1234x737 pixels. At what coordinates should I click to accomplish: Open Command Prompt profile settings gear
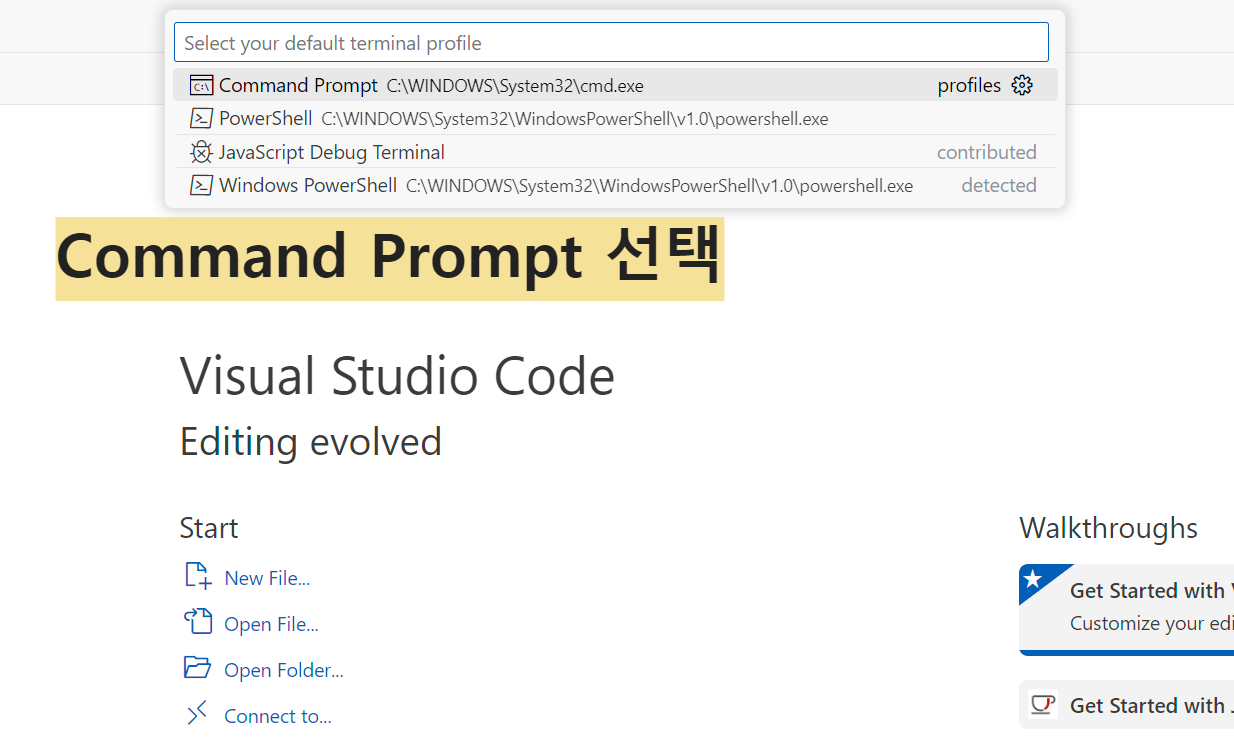tap(1022, 85)
